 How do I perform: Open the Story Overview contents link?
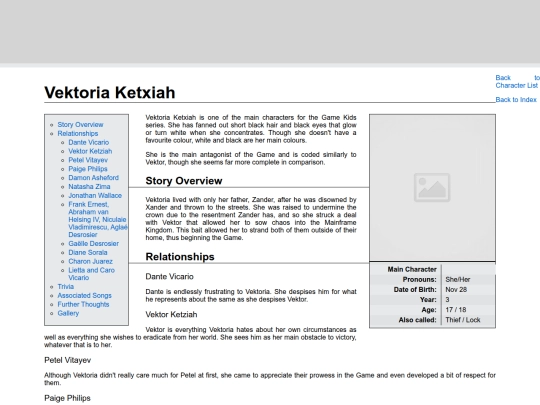coord(80,125)
